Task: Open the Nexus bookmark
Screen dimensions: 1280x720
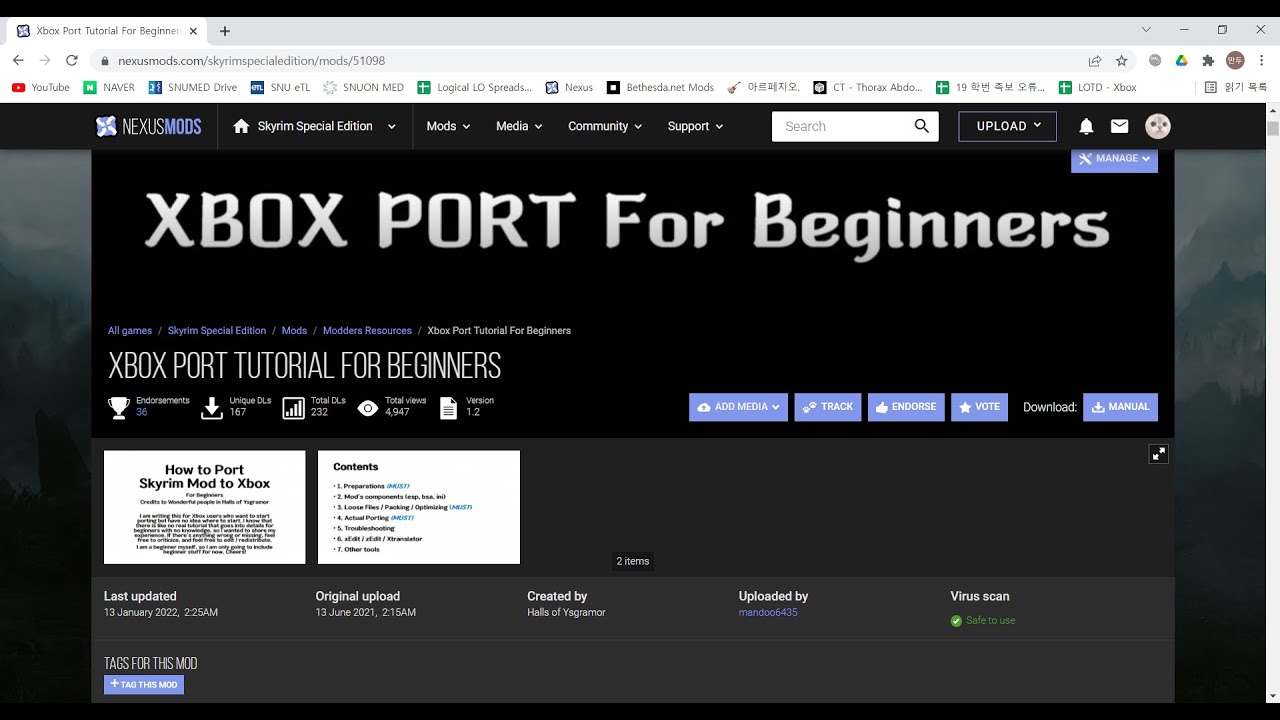Action: point(569,87)
